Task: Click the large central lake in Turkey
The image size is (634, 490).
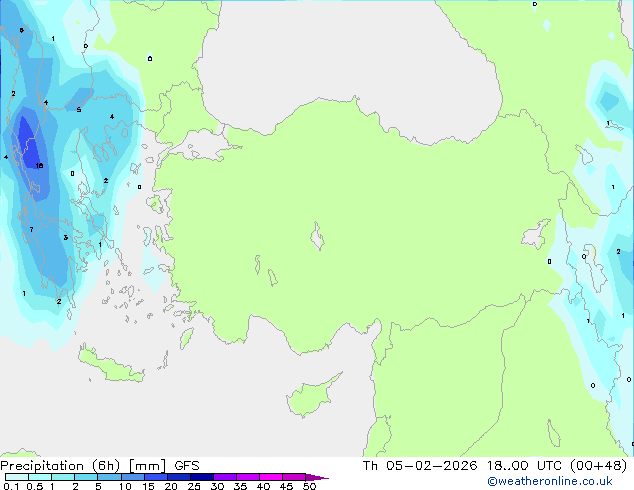Action: [x=317, y=237]
